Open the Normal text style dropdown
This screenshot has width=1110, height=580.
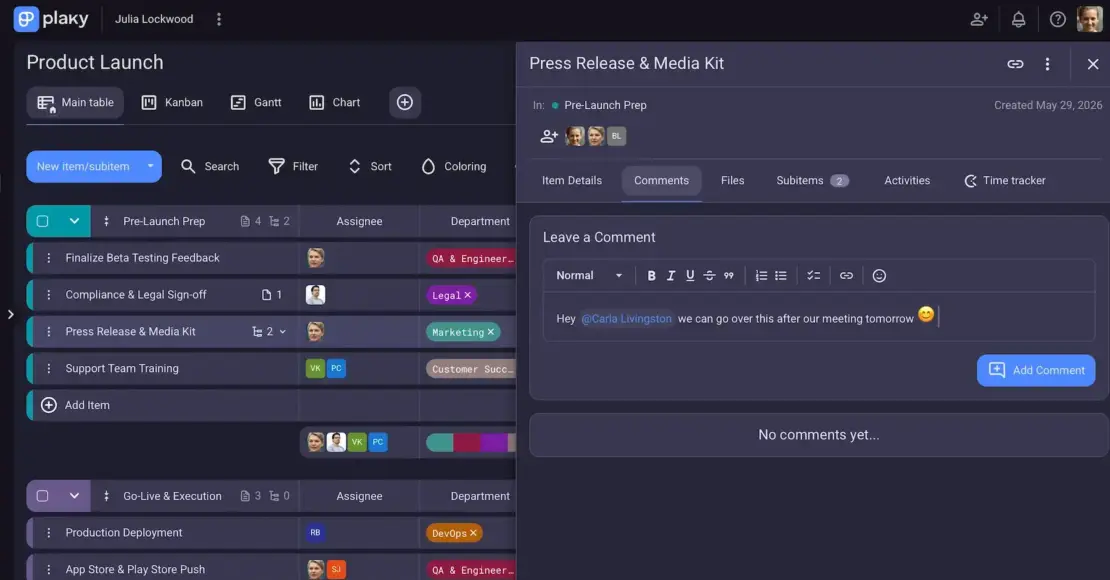point(589,275)
